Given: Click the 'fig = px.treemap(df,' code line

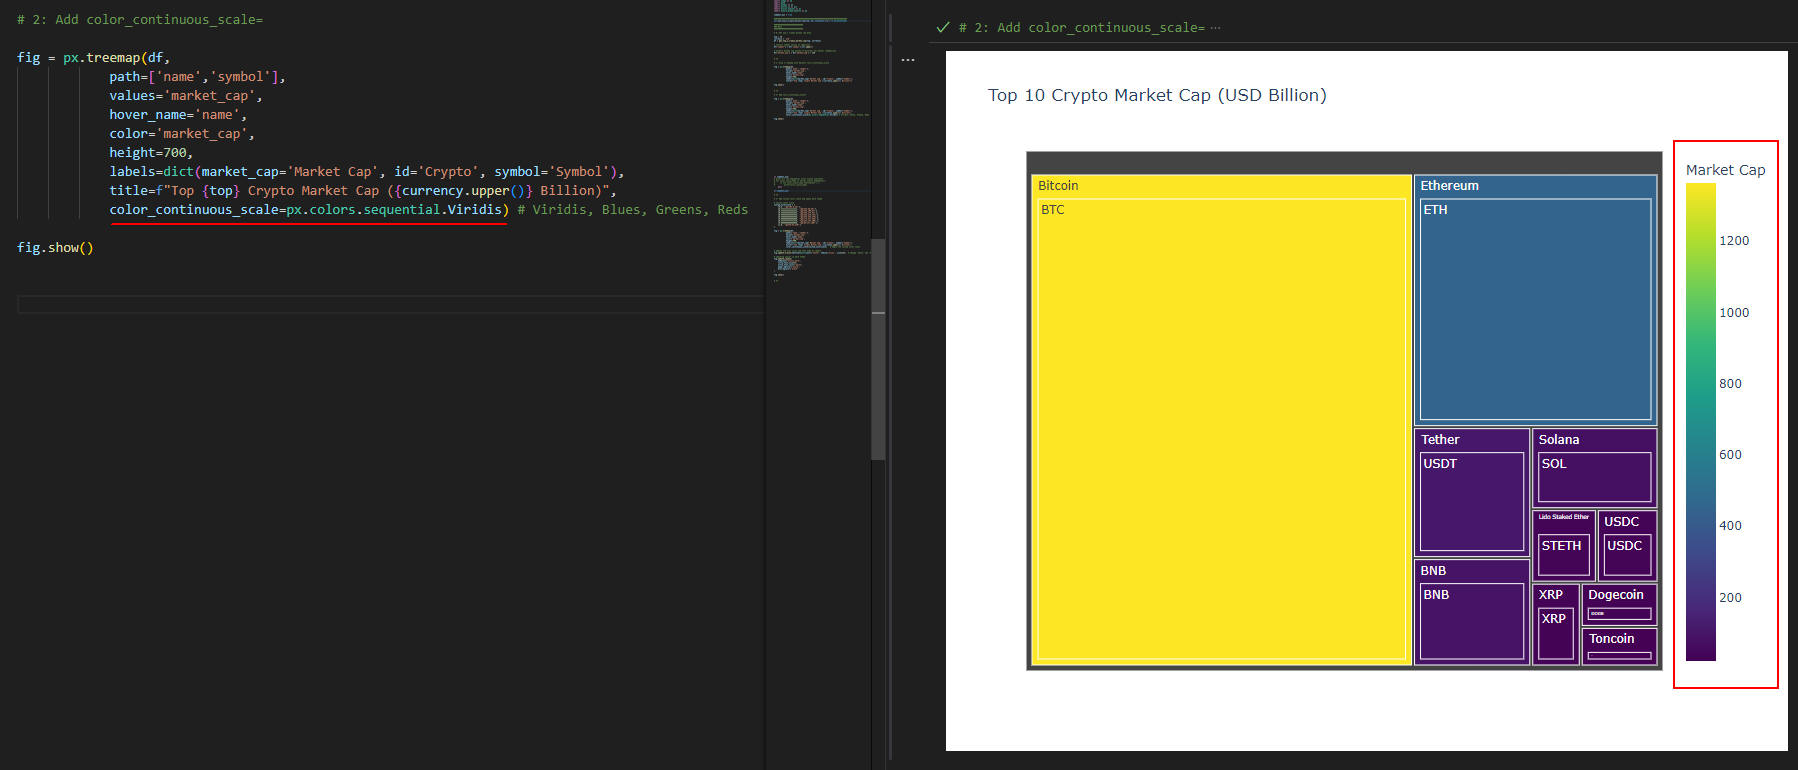Looking at the screenshot, I should [93, 58].
